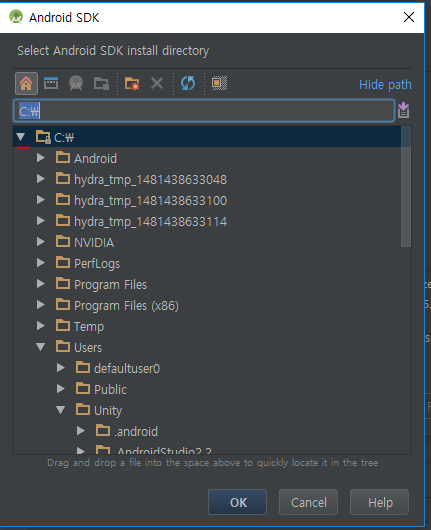Toggle show hidden files and directories
The image size is (431, 530).
(219, 83)
